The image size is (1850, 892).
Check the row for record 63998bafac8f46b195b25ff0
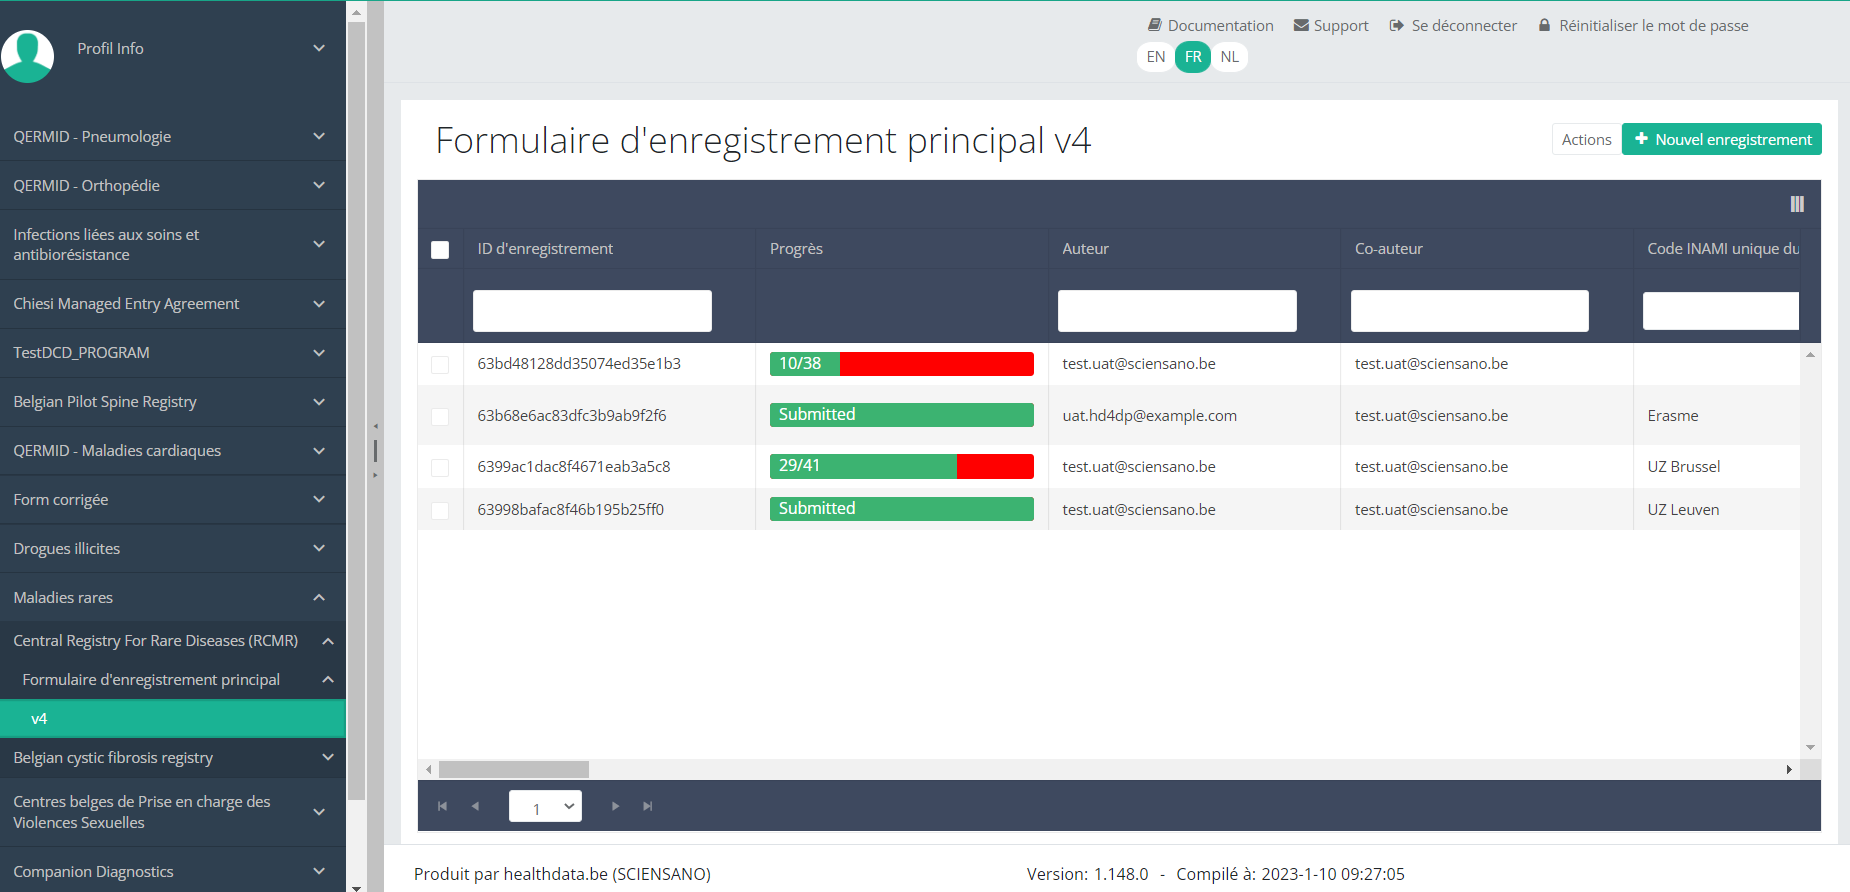(x=440, y=510)
